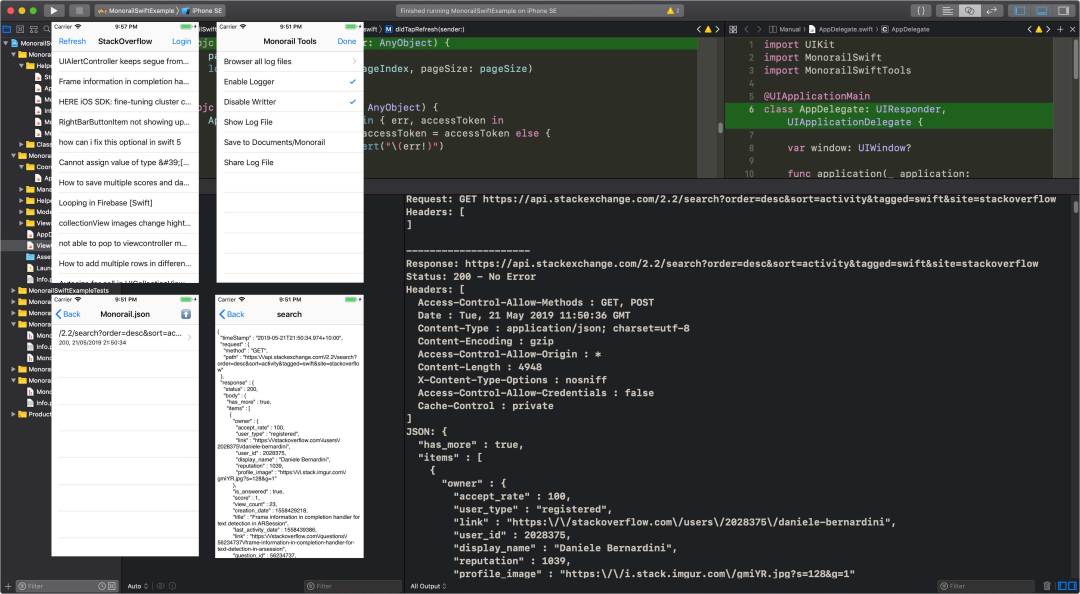
Task: Open the AppDelegate class jump bar item
Action: coord(906,29)
